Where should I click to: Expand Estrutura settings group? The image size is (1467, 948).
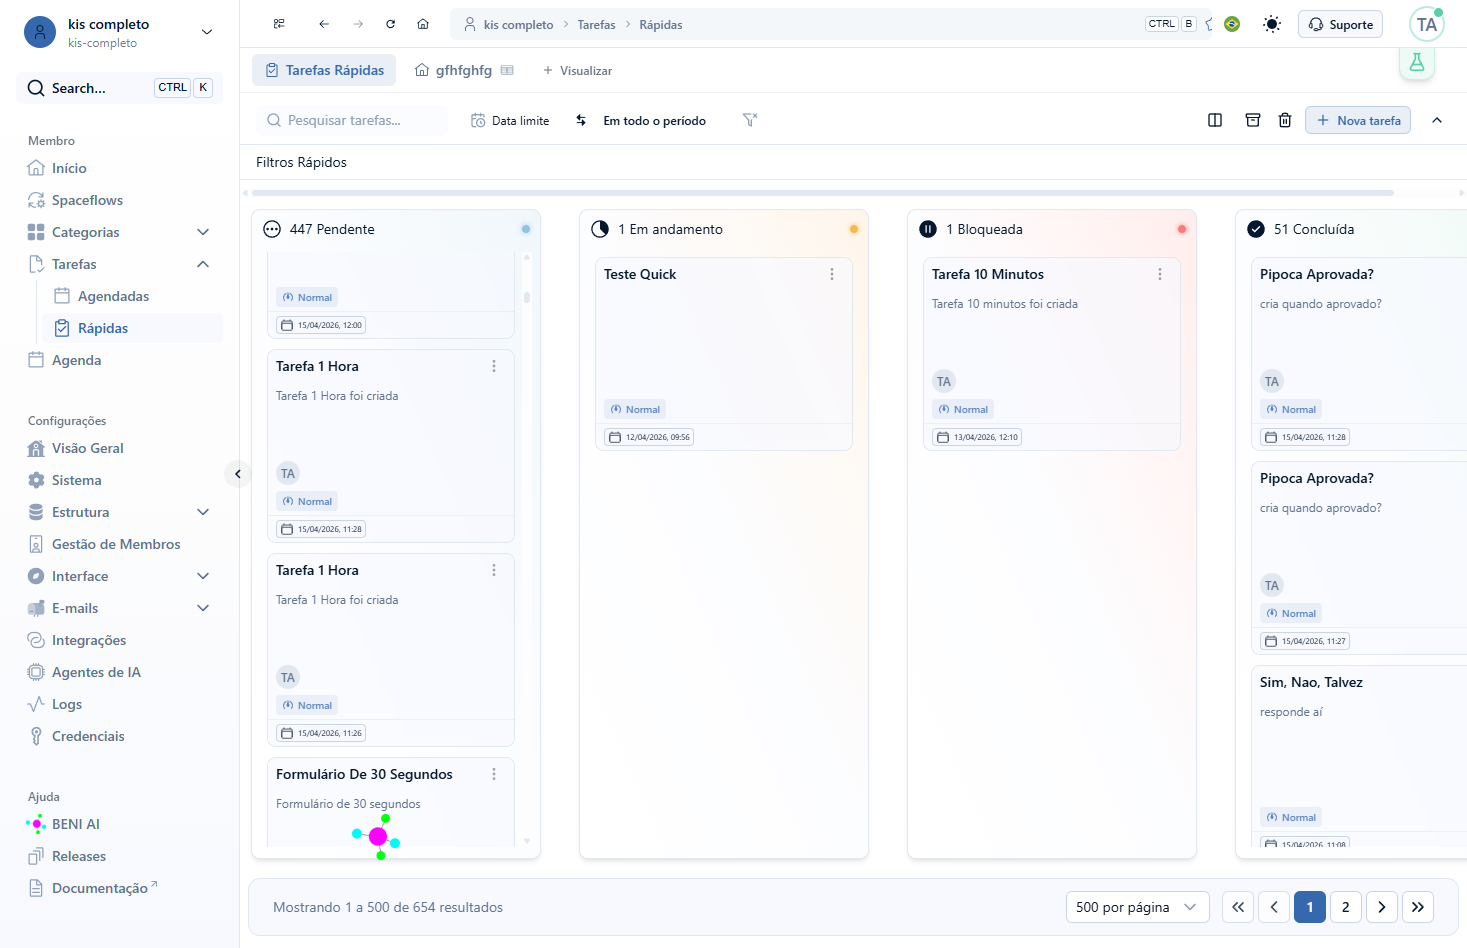pyautogui.click(x=203, y=512)
